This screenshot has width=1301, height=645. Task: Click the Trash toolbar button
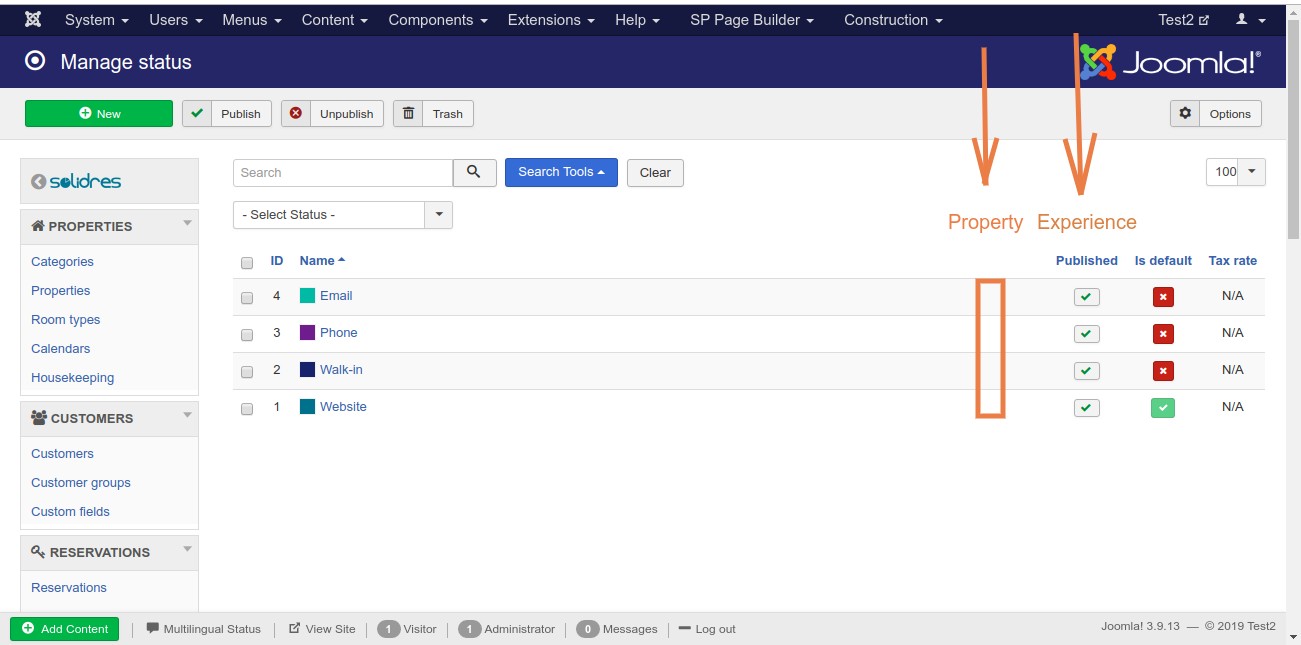[x=433, y=114]
